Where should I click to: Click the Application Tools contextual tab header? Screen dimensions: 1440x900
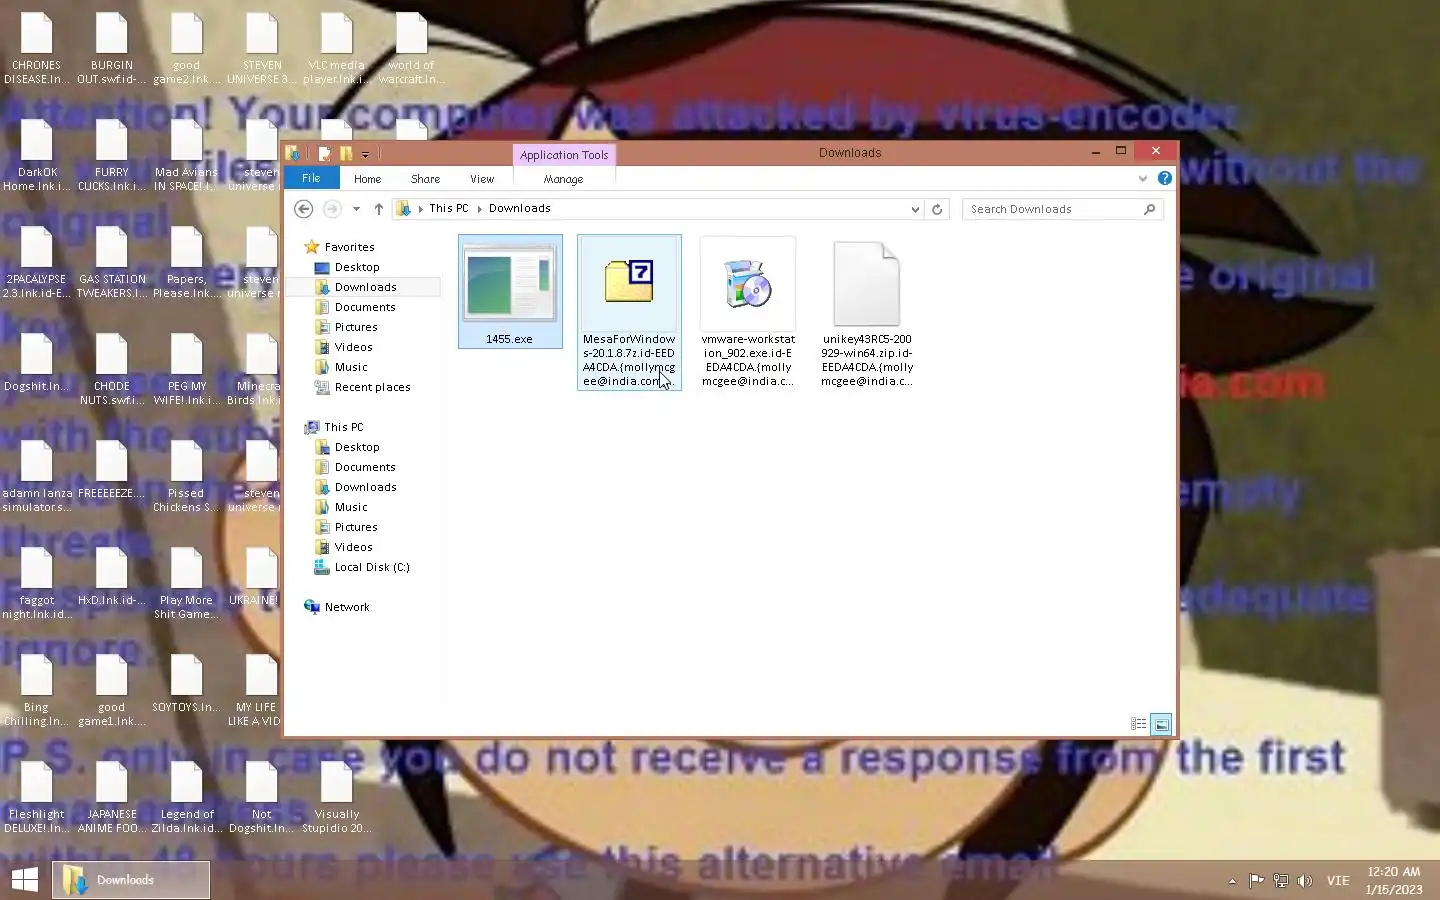point(564,155)
